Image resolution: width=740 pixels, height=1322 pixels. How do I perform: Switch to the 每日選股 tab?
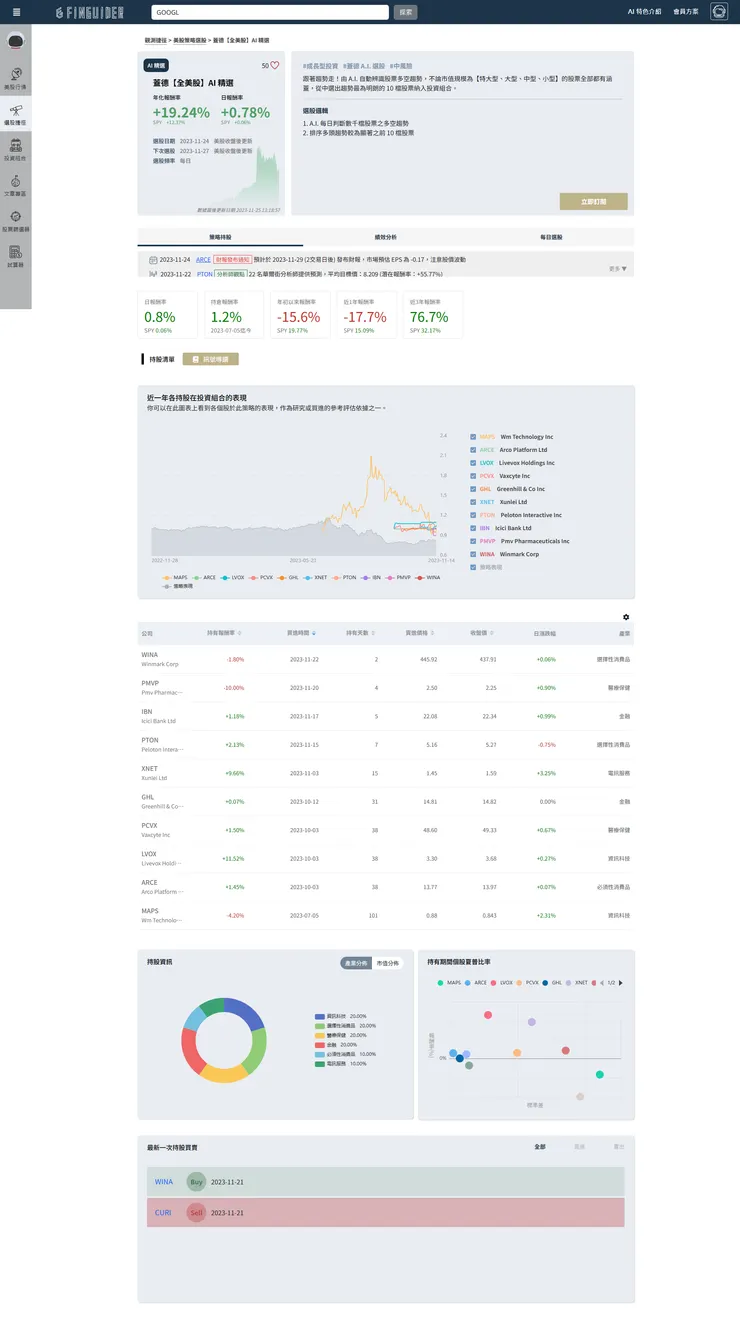(551, 237)
